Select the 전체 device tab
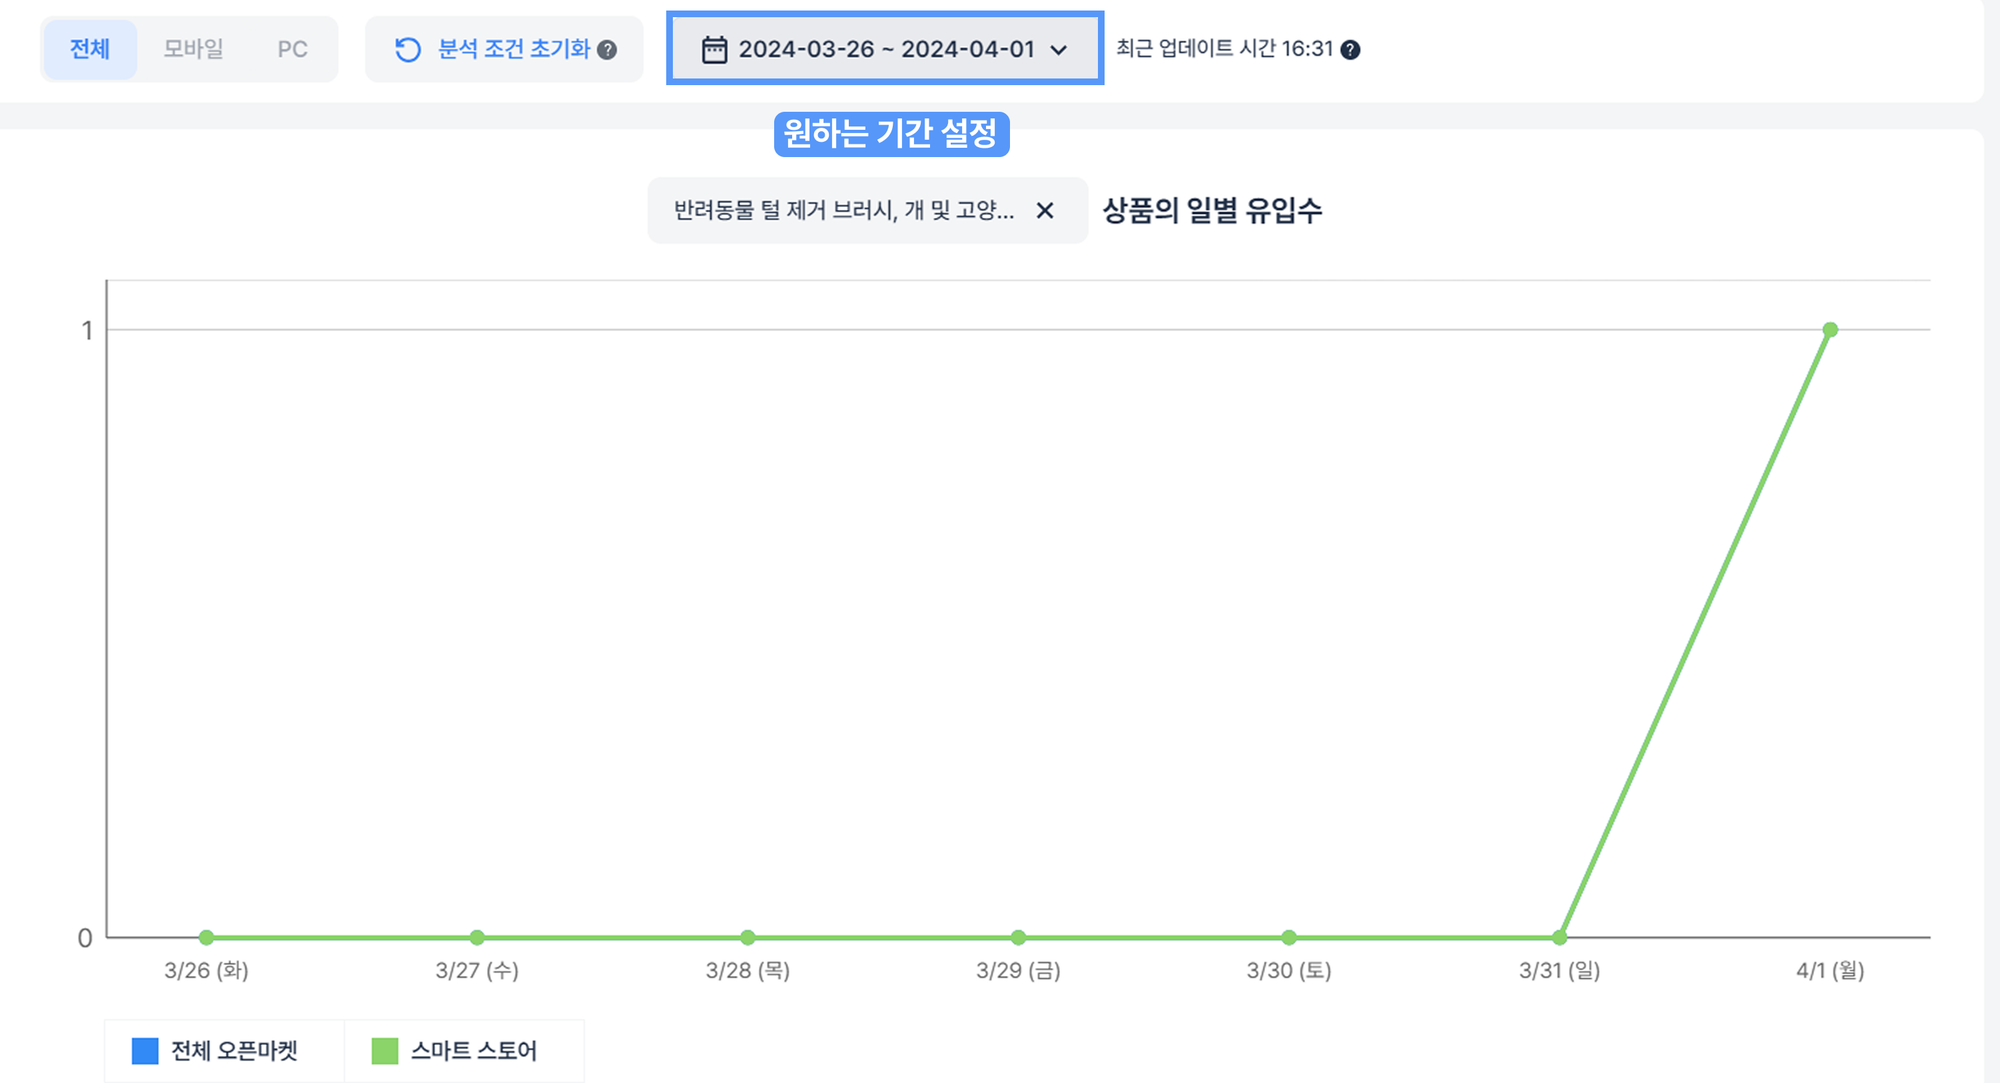Image resolution: width=2000 pixels, height=1083 pixels. (90, 49)
